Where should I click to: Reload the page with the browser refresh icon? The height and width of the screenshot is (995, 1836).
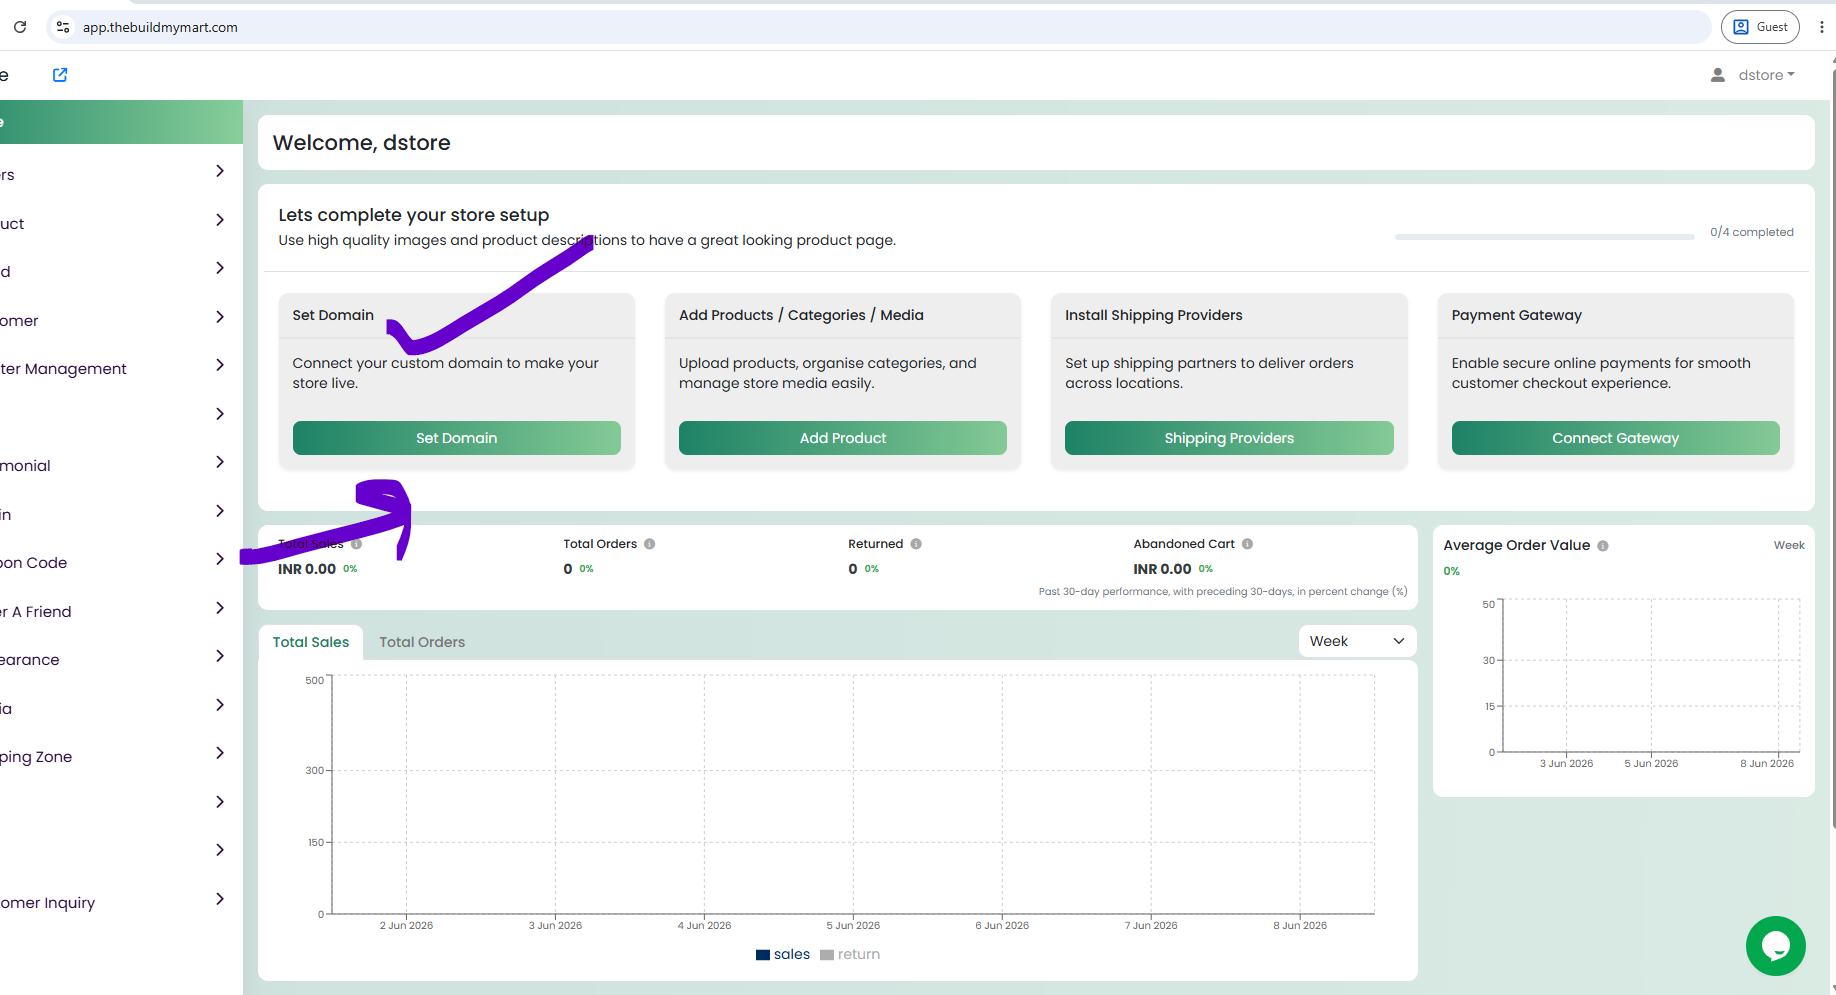tap(20, 27)
